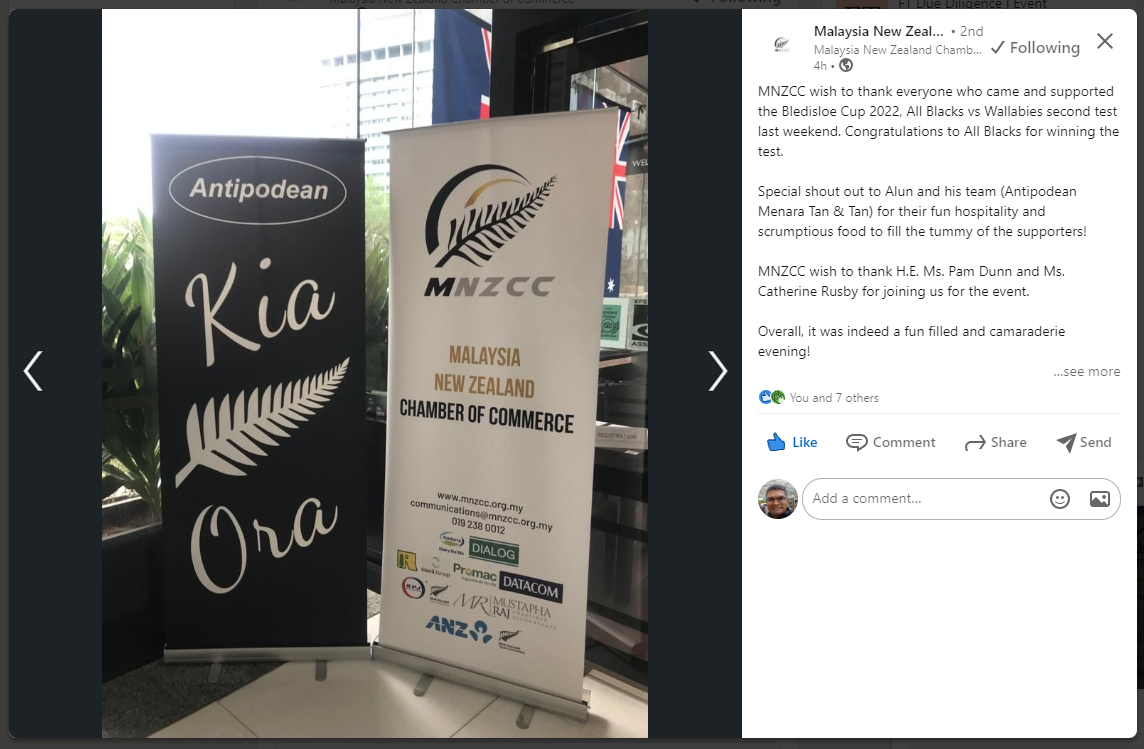Screen dimensions: 1144x749
Task: Advance to the next photo with right arrow
Action: point(718,371)
